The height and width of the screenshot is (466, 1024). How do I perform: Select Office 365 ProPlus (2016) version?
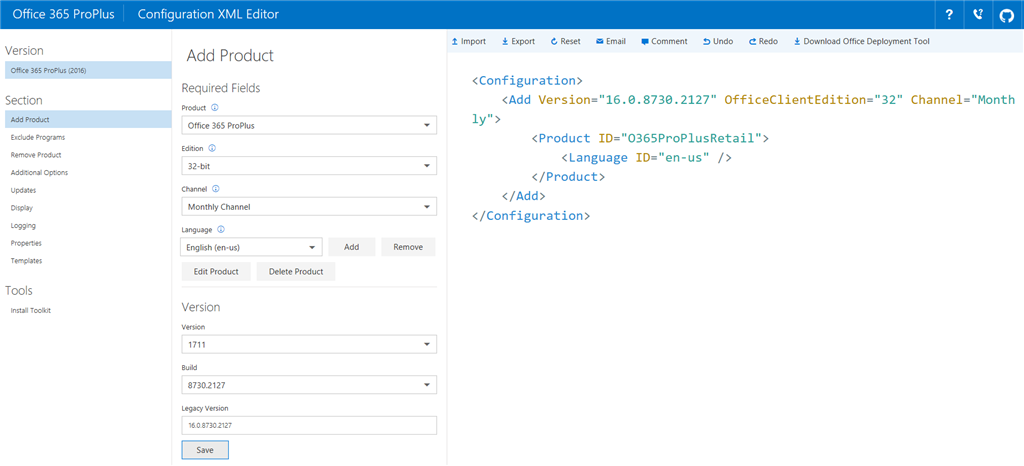[x=88, y=70]
